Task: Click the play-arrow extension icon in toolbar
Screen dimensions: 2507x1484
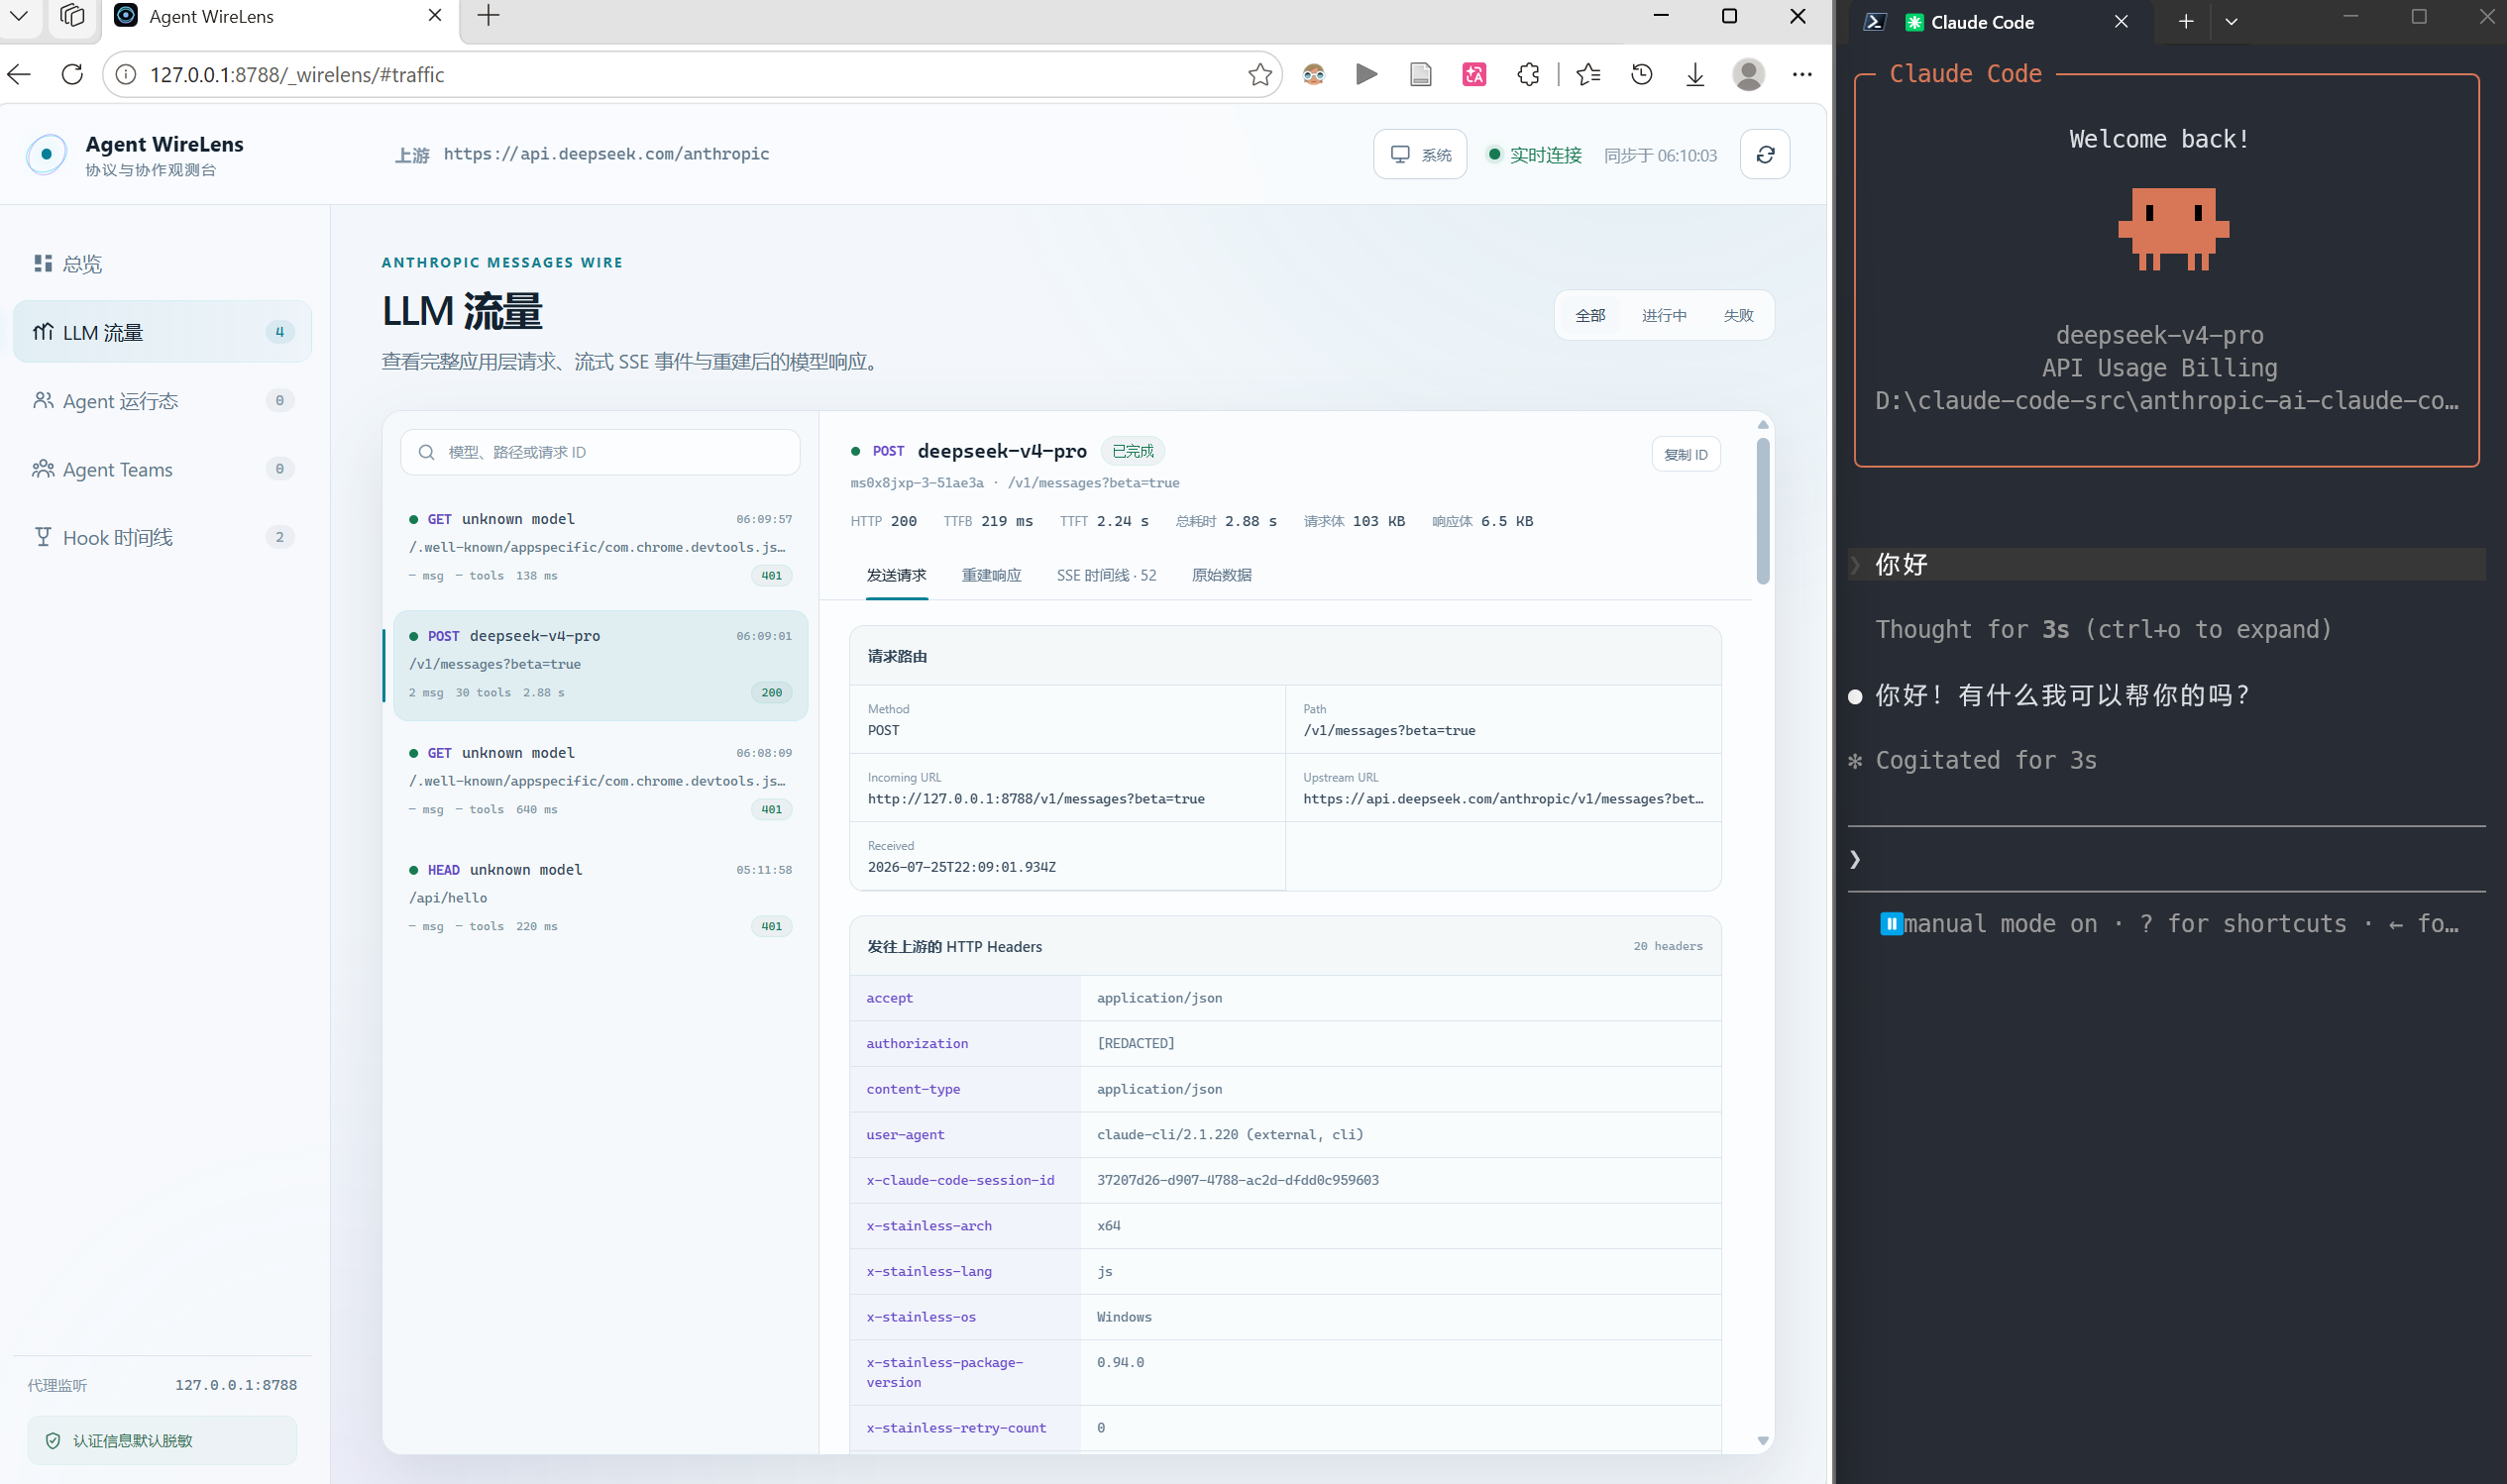Action: click(1366, 74)
